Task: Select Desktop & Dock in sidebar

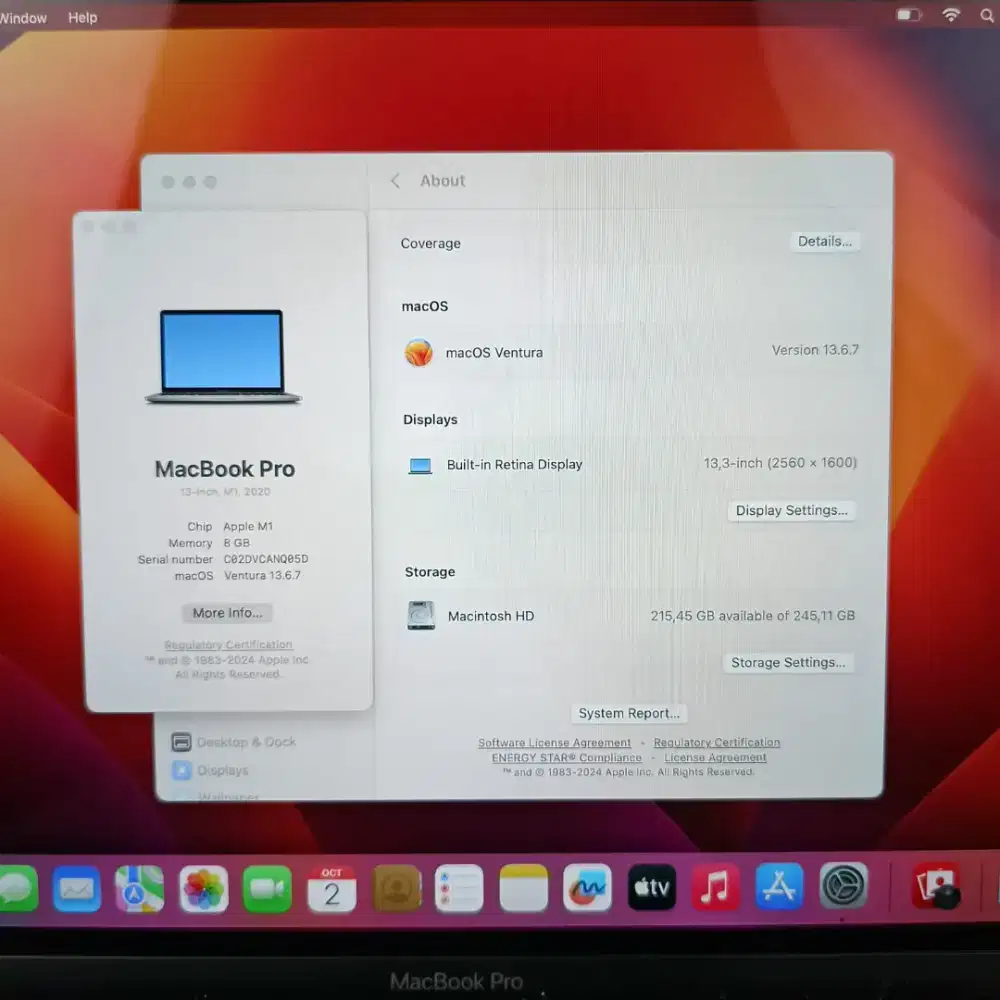Action: click(245, 742)
